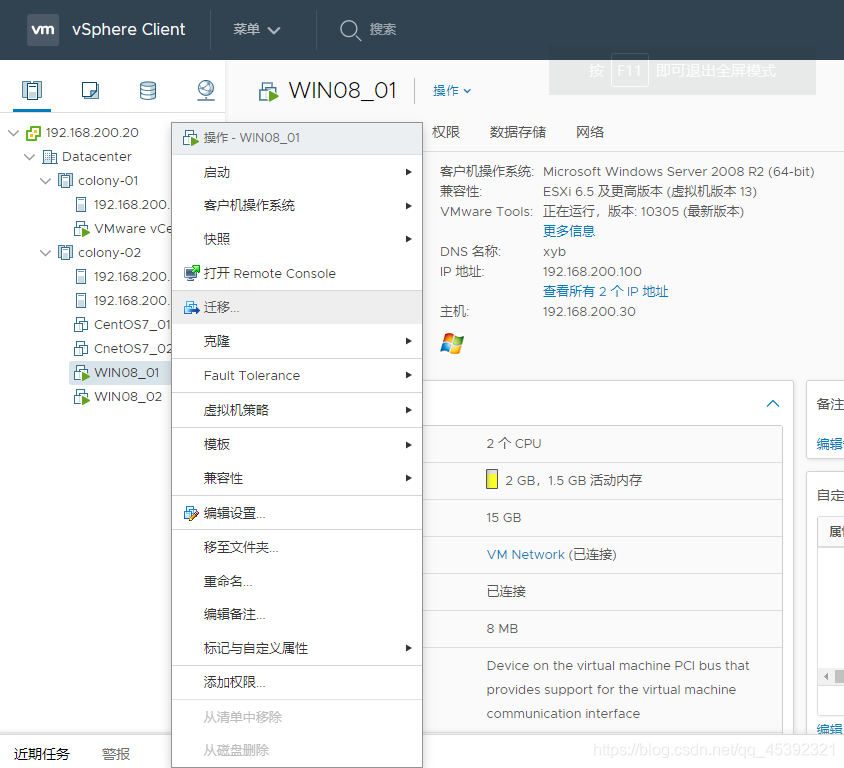Select 编辑备注... menu entry
Screen dimensions: 844x768
point(297,615)
